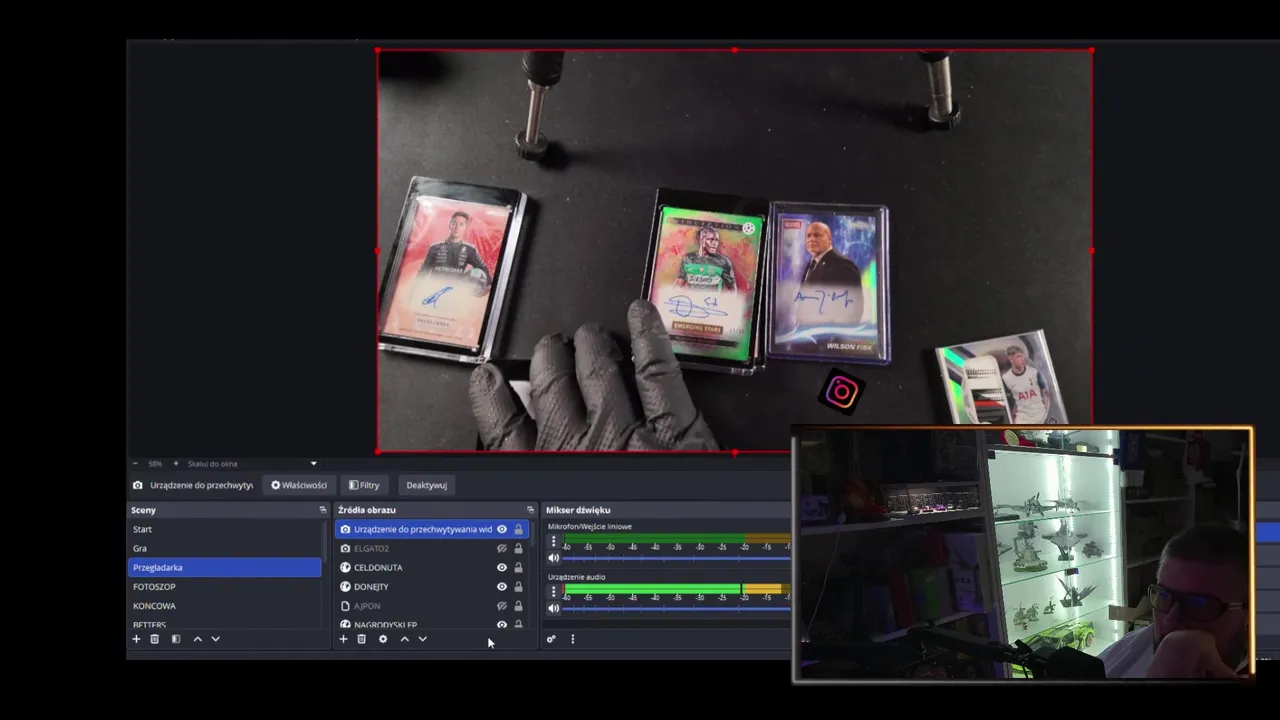
Task: Open Filtry source filters button
Action: point(364,485)
